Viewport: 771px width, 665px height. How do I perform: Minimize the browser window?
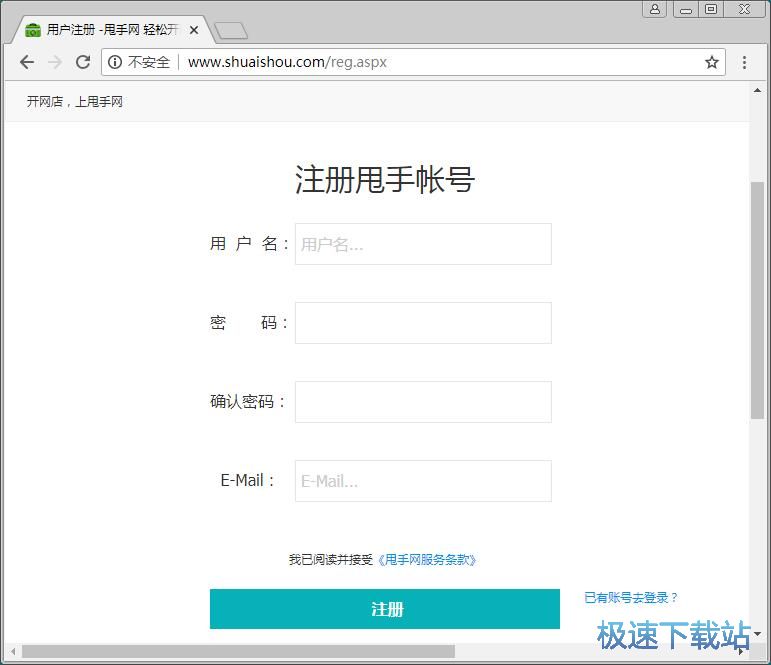pos(686,9)
